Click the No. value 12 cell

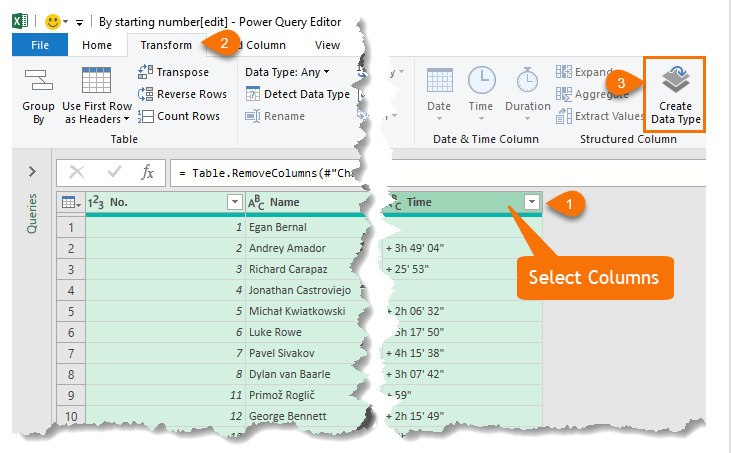click(x=166, y=416)
